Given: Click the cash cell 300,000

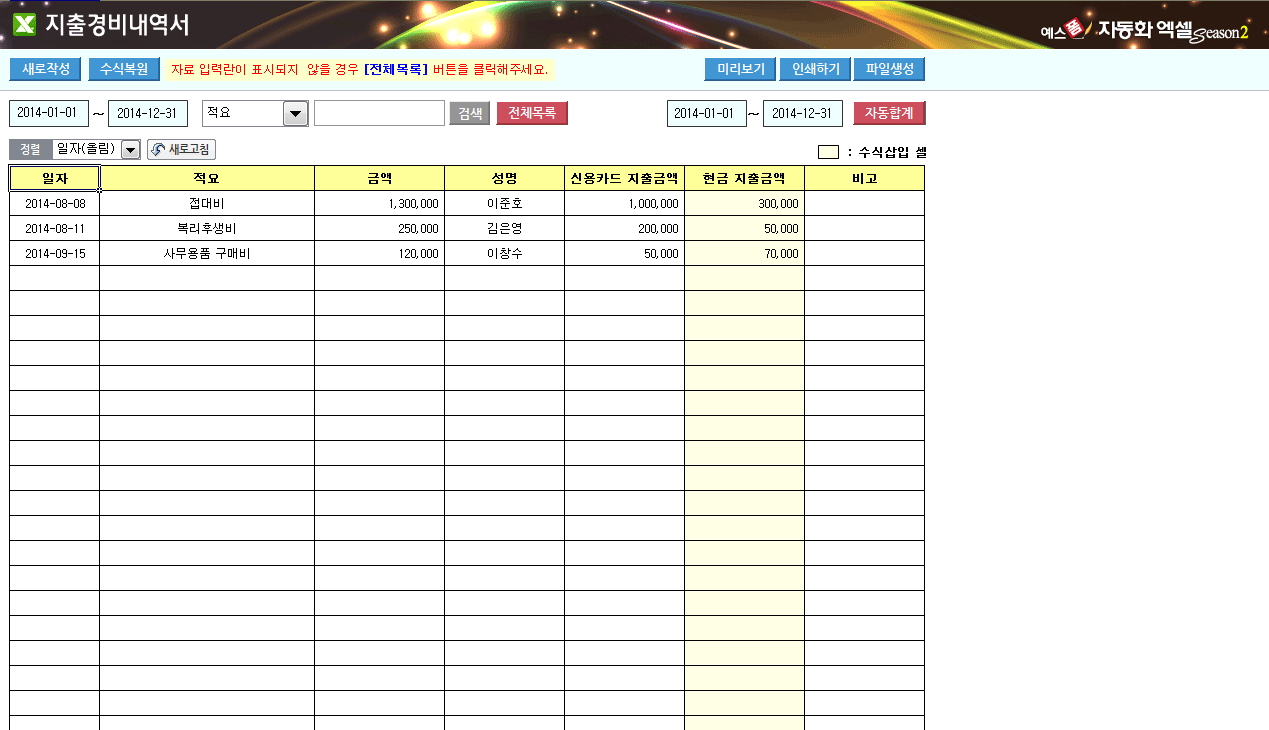Looking at the screenshot, I should (x=744, y=203).
